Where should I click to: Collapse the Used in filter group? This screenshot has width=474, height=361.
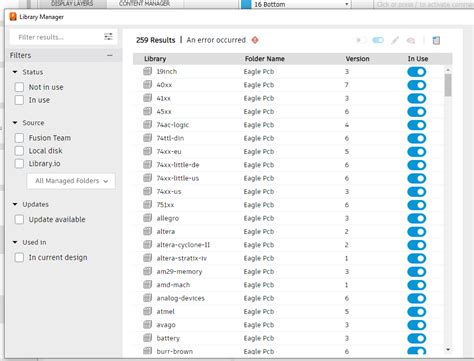click(x=15, y=242)
